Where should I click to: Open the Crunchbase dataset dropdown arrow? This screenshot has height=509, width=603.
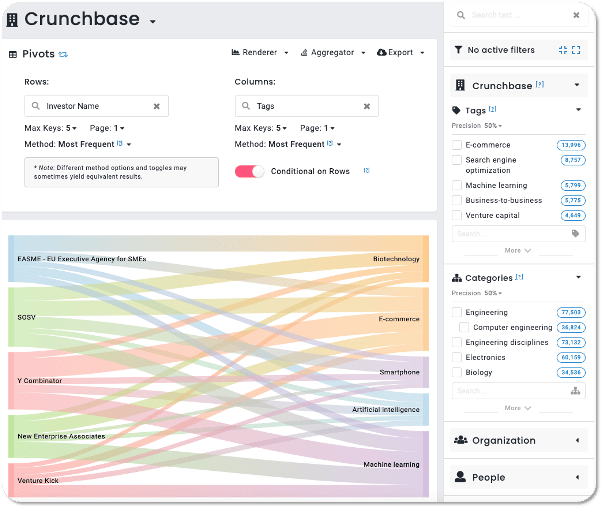153,22
